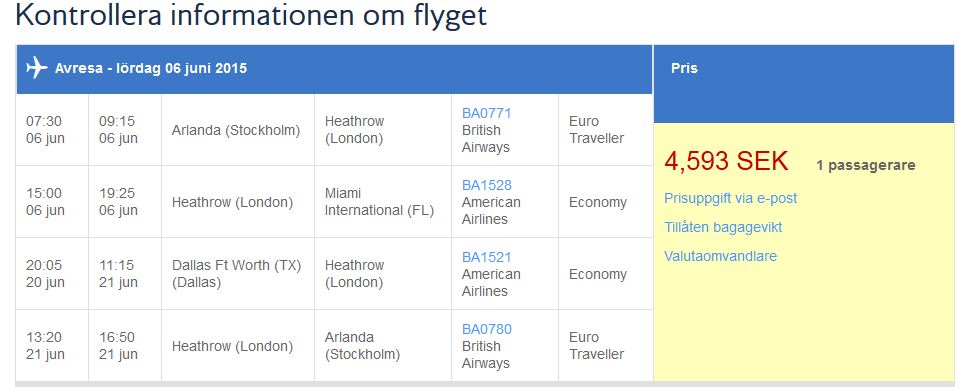Viewport: 957px width, 387px height.
Task: Click the 4,593 SEK price text
Action: pos(726,162)
